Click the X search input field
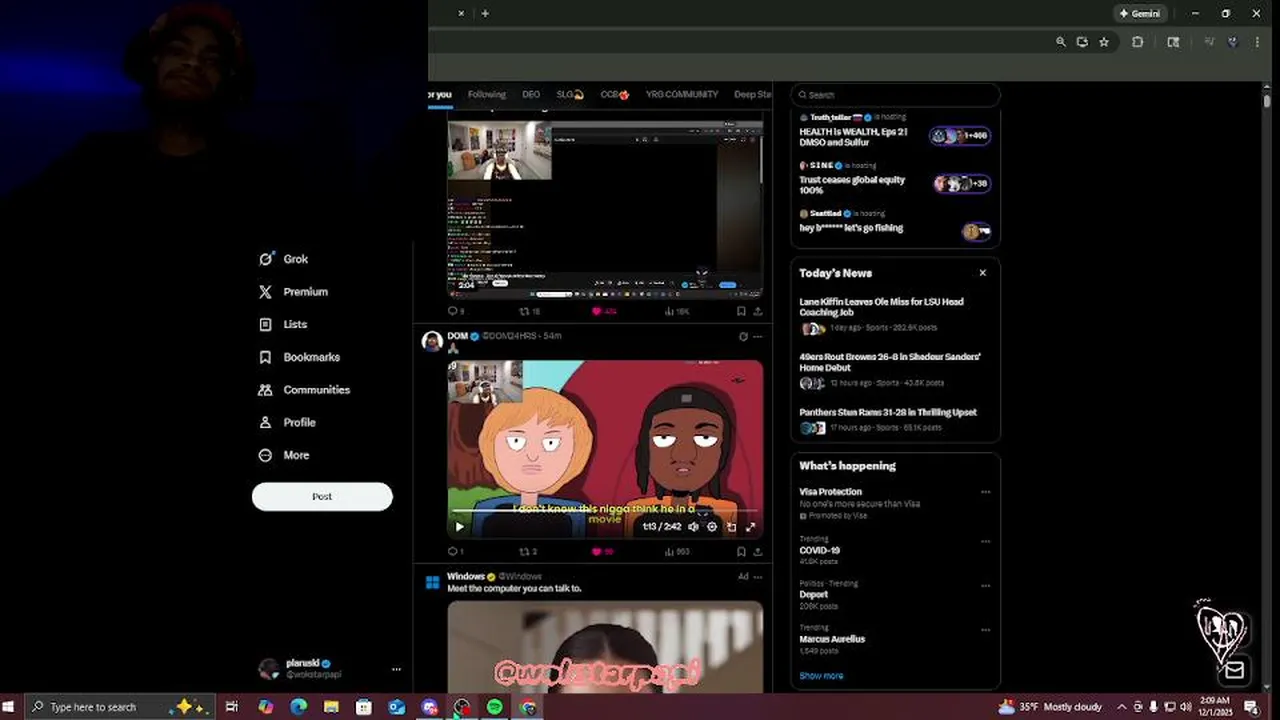The height and width of the screenshot is (720, 1280). pos(895,95)
